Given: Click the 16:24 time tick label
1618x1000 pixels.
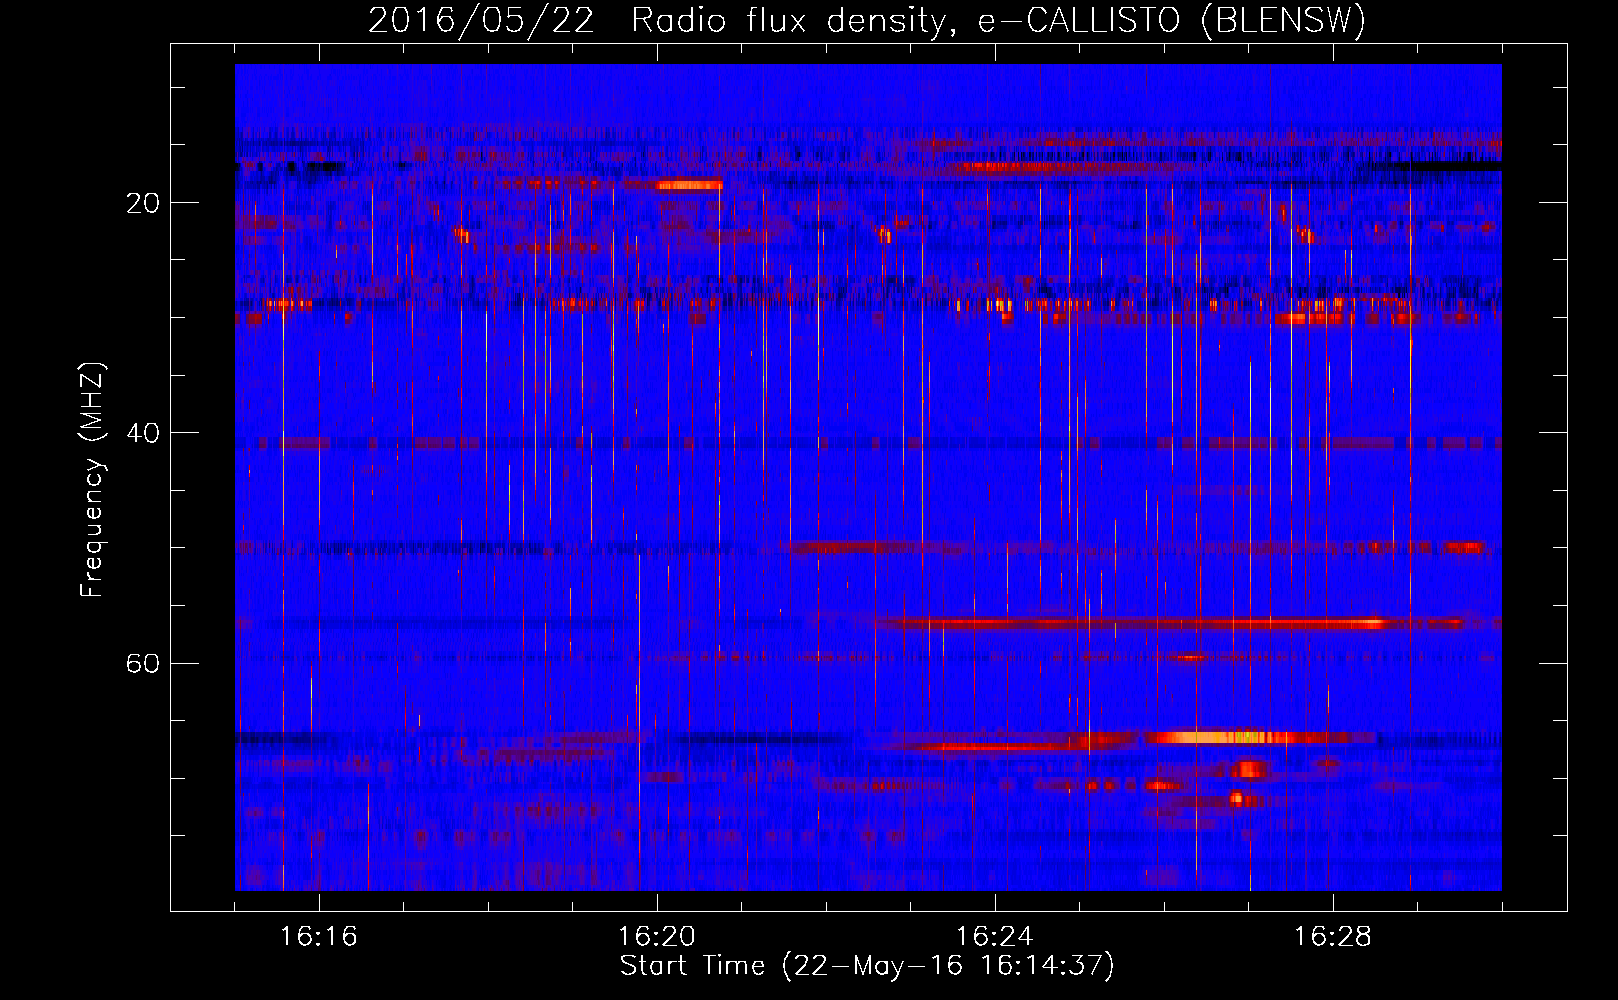Looking at the screenshot, I should pyautogui.click(x=995, y=937).
